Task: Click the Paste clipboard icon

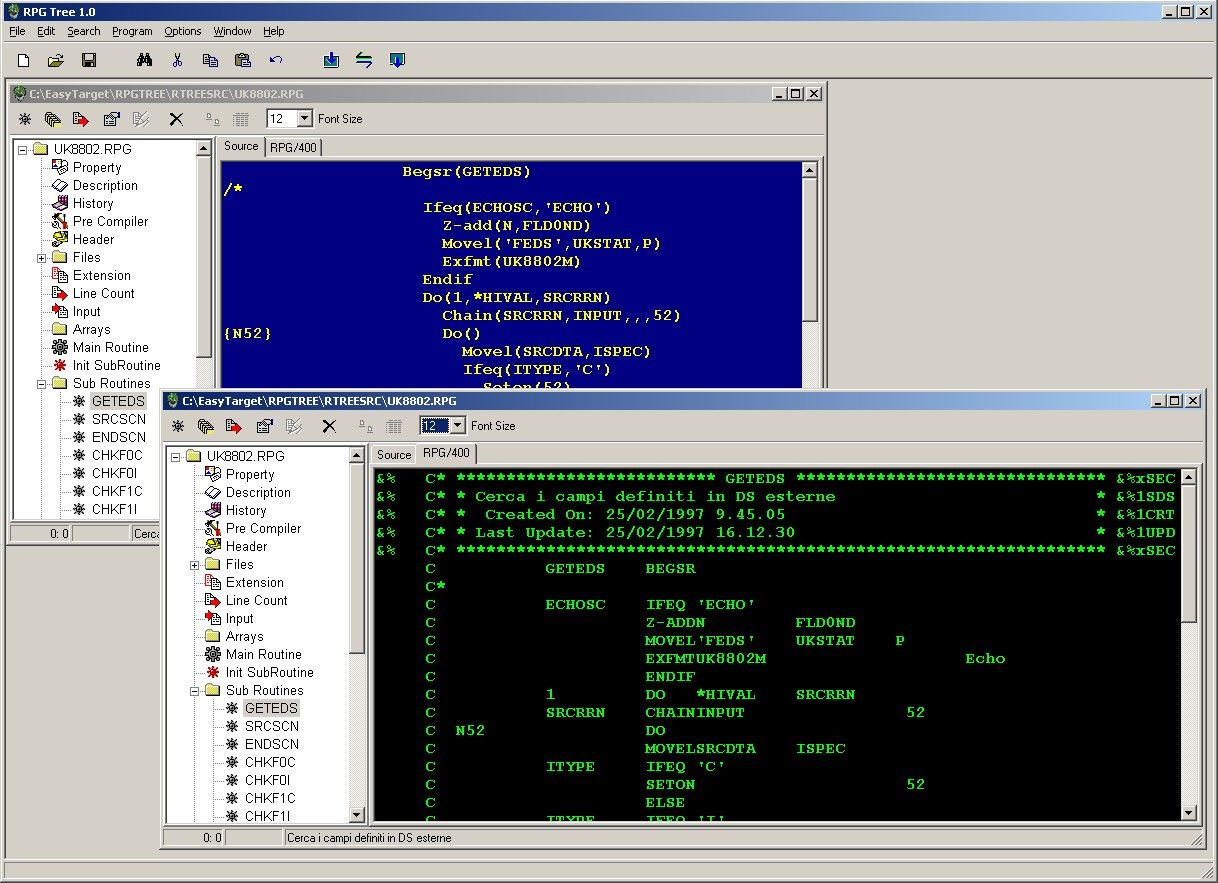Action: pyautogui.click(x=243, y=60)
